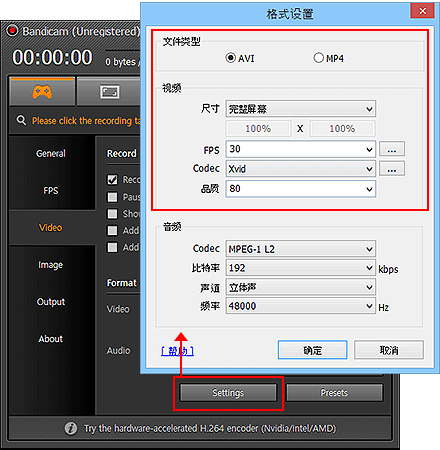
Task: Click the magnifier icon beside recording hint
Action: tap(21, 120)
